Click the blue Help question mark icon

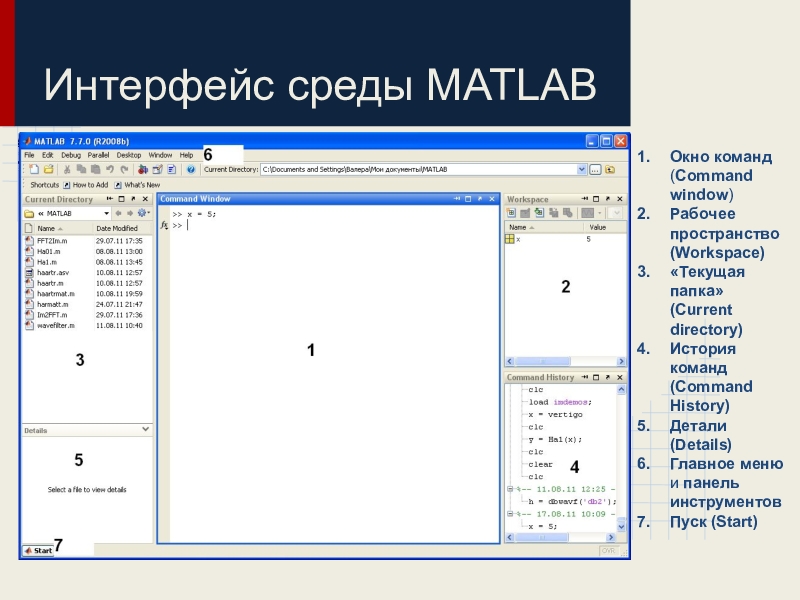[190, 169]
